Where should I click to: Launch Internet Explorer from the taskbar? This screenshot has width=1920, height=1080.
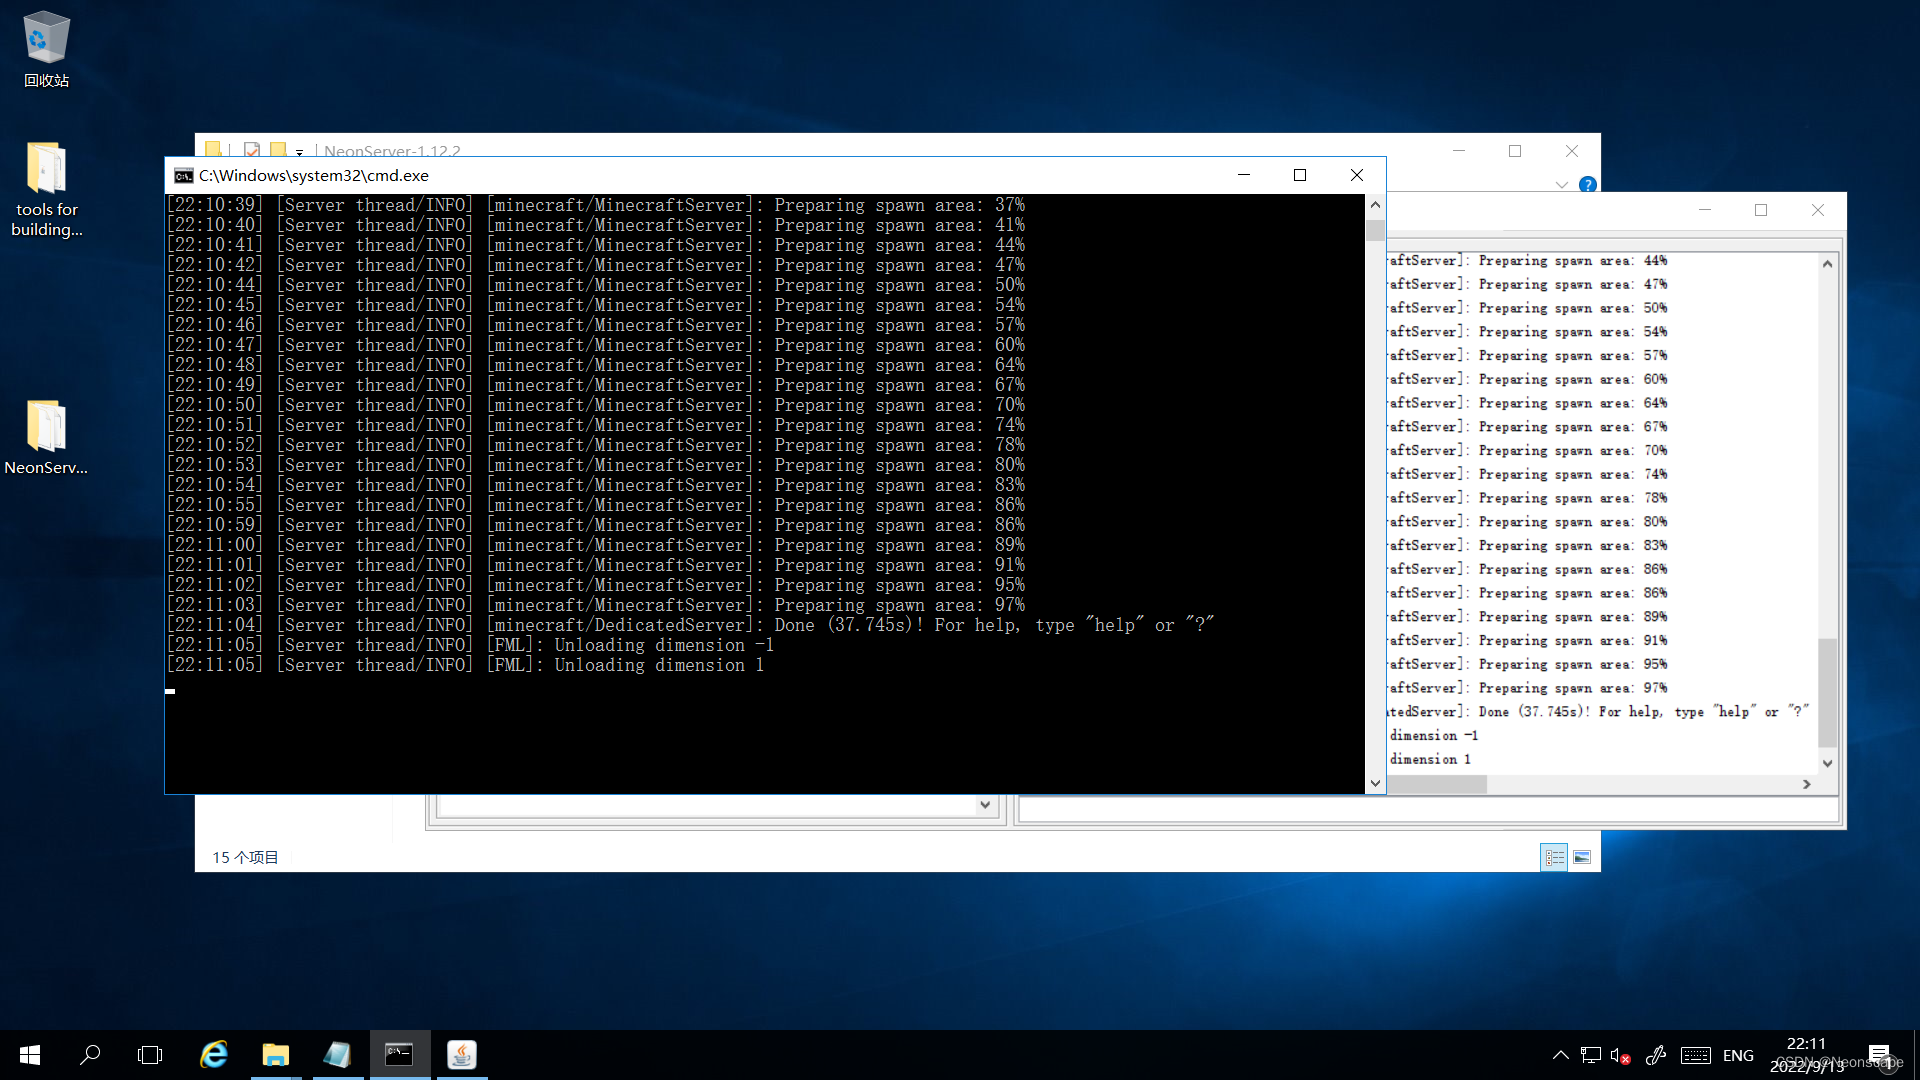point(214,1055)
